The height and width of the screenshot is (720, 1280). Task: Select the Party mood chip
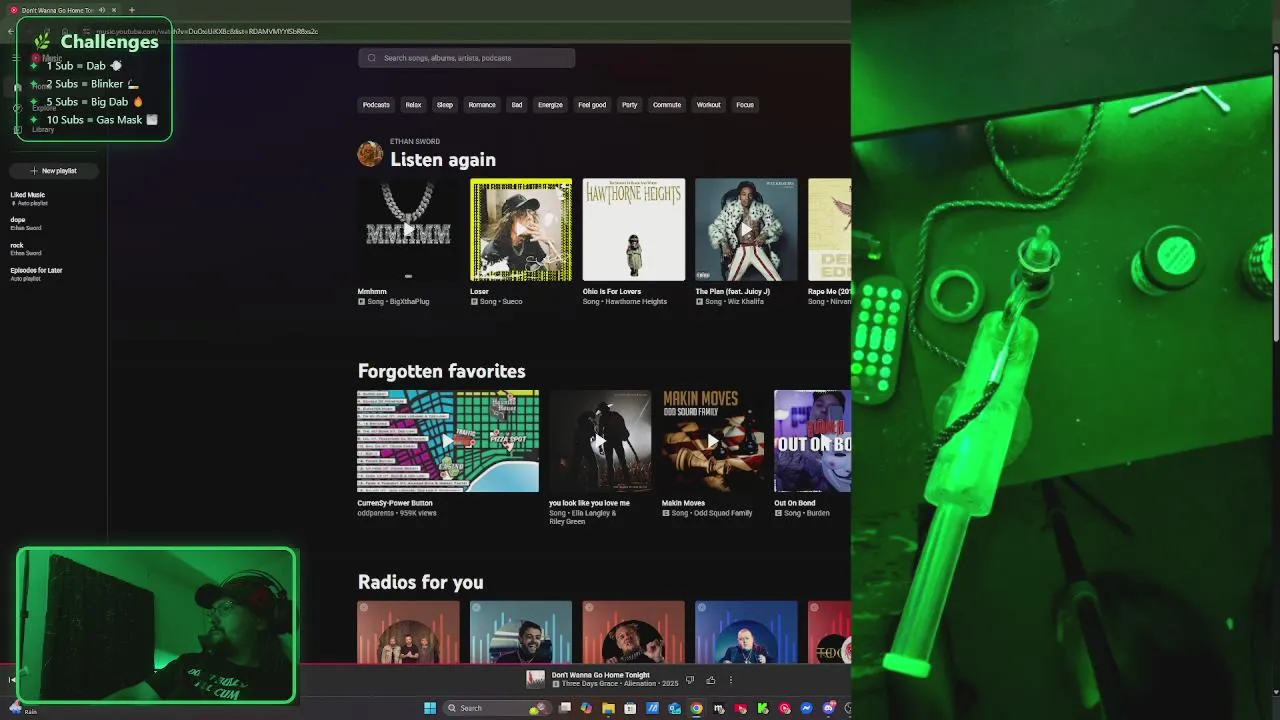(629, 105)
